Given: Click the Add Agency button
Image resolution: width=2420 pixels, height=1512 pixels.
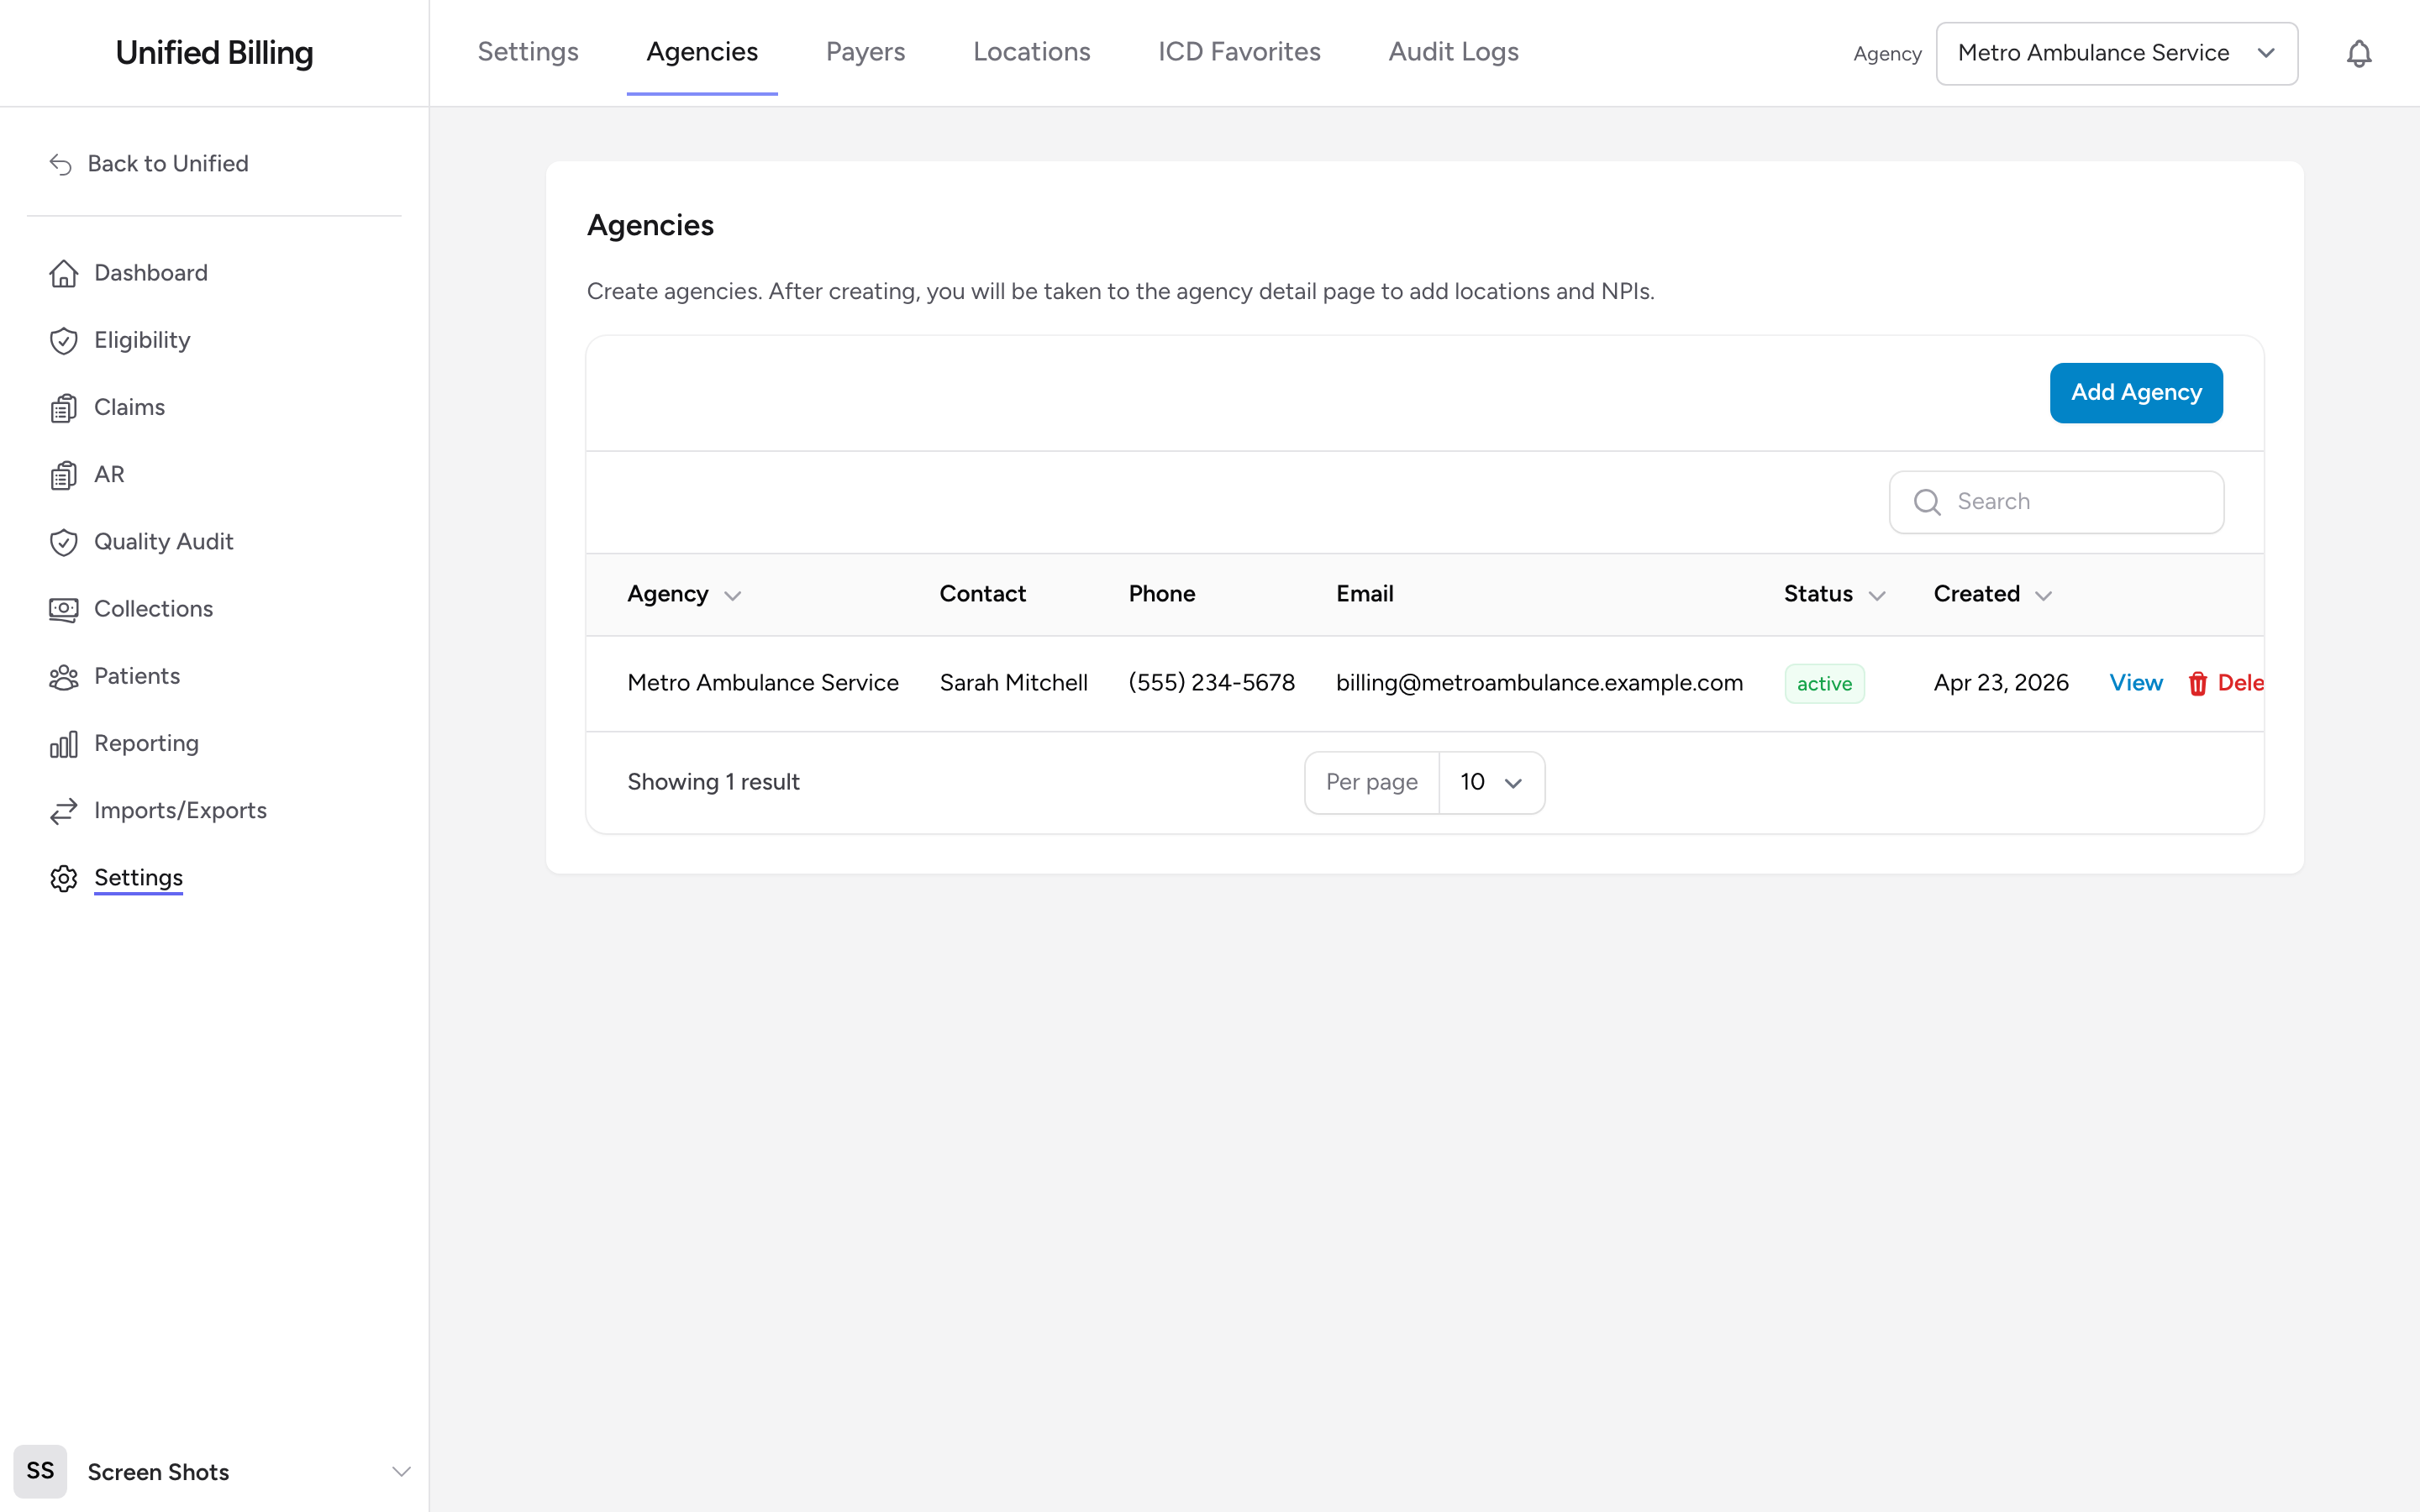Looking at the screenshot, I should 2136,393.
